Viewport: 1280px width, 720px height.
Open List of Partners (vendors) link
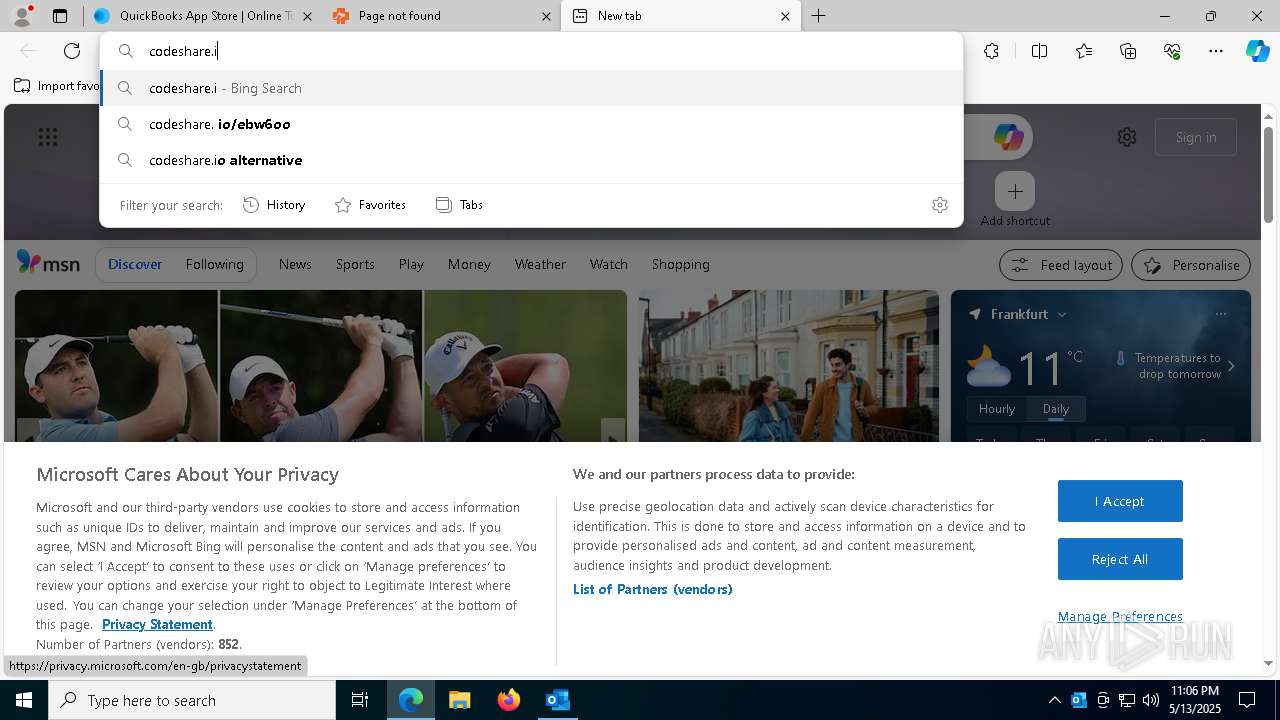tap(653, 589)
